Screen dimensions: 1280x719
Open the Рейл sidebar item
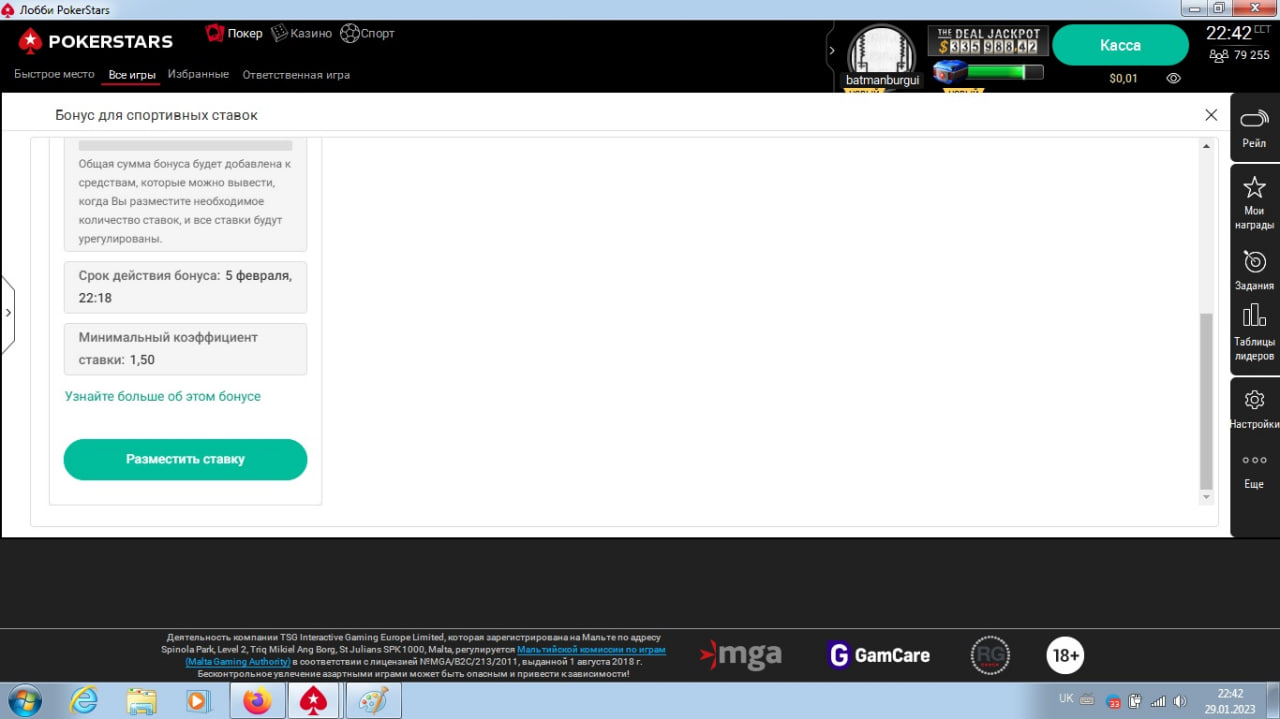(x=1254, y=130)
